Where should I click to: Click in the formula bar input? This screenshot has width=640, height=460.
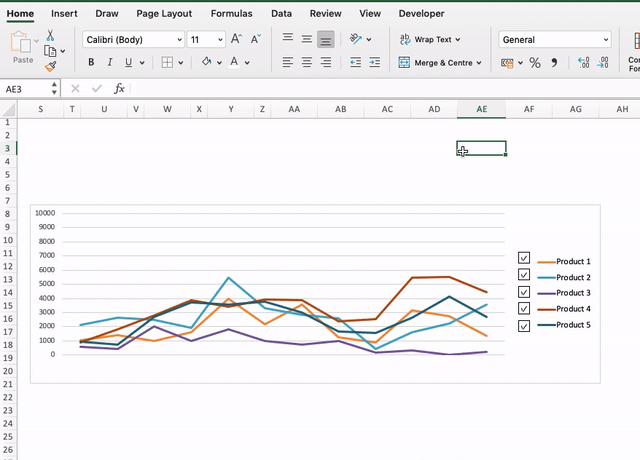click(384, 89)
